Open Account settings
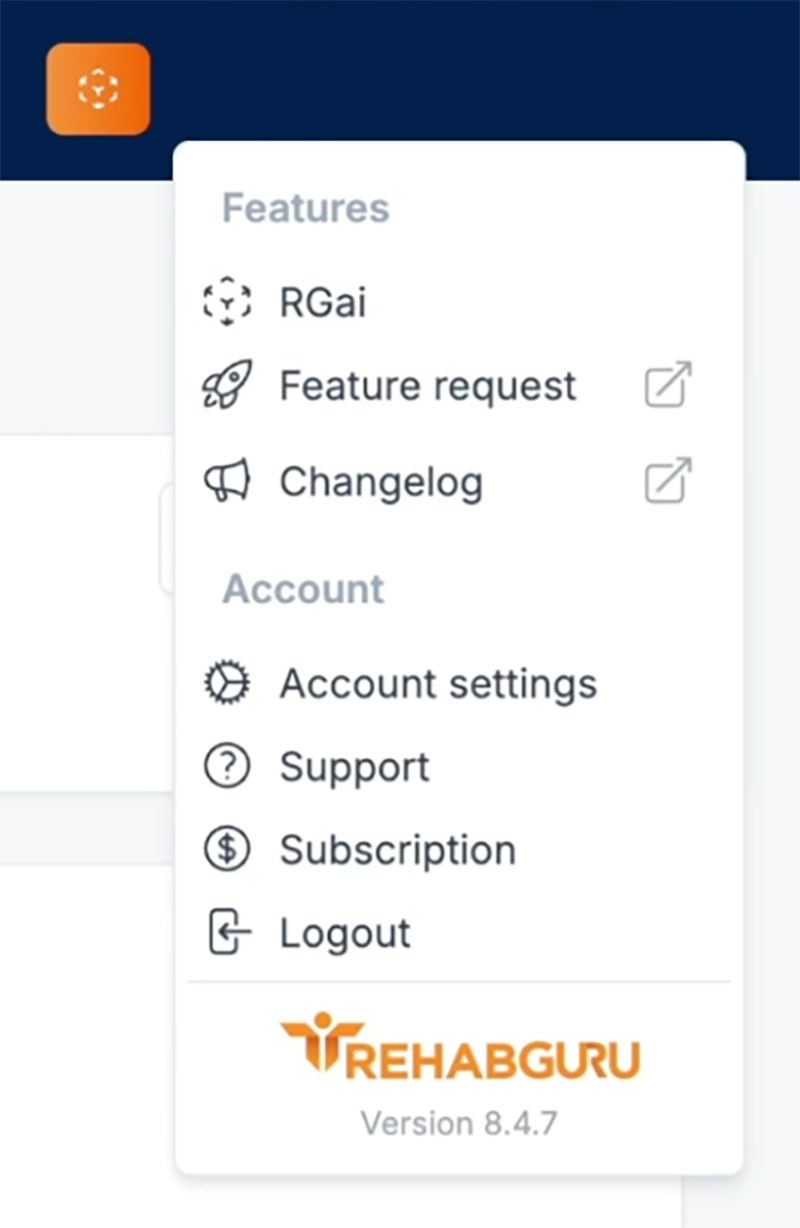 [437, 684]
